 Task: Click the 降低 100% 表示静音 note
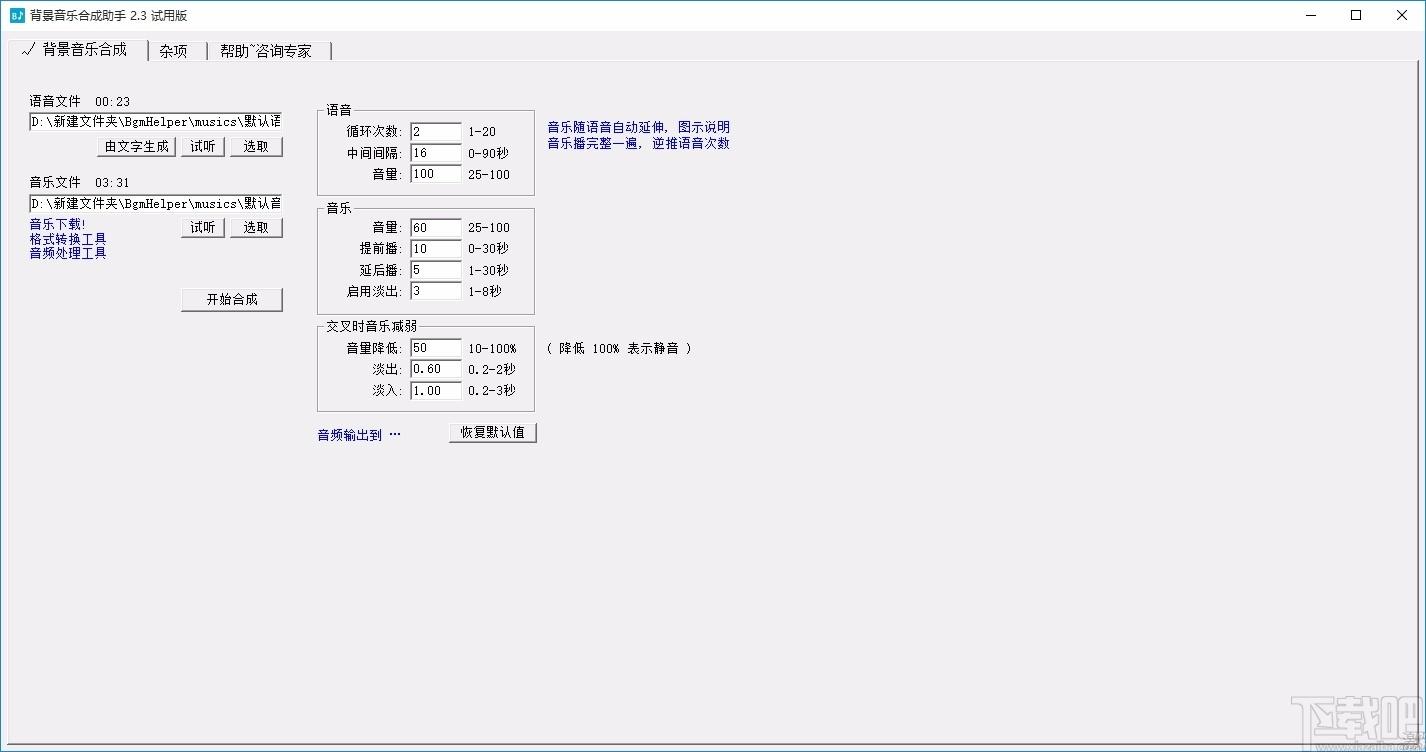619,348
